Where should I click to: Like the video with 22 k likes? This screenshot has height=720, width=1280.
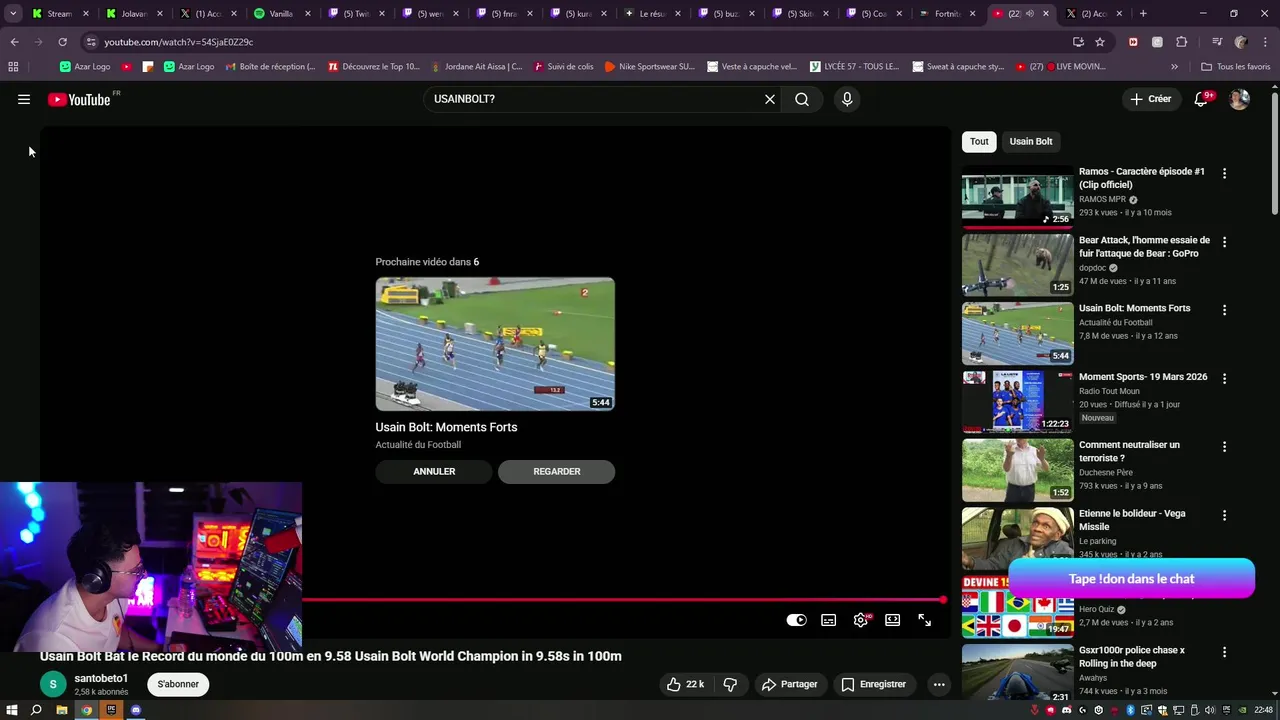tap(686, 684)
